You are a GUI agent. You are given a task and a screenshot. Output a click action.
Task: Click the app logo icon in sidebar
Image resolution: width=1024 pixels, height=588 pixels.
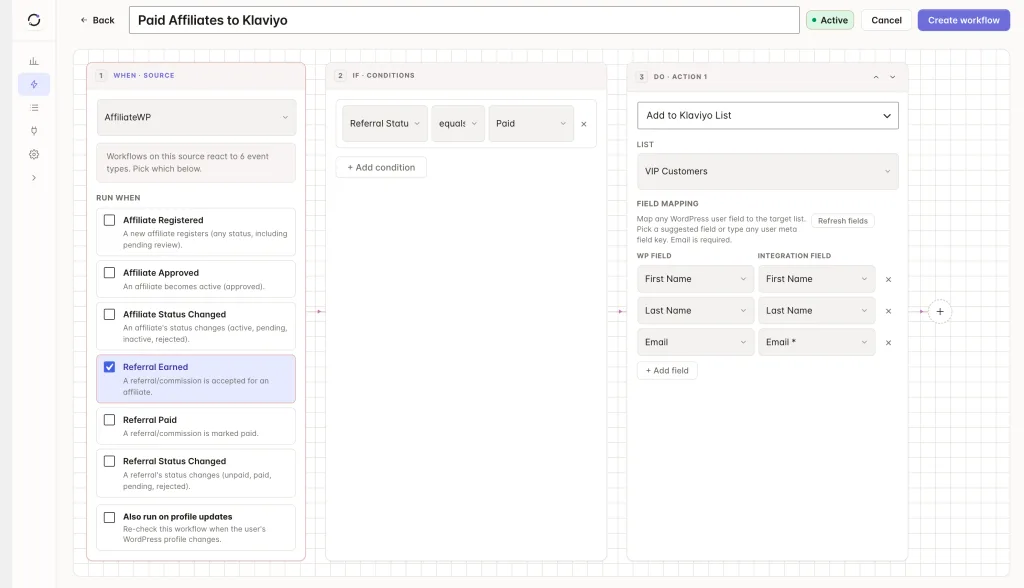34,20
